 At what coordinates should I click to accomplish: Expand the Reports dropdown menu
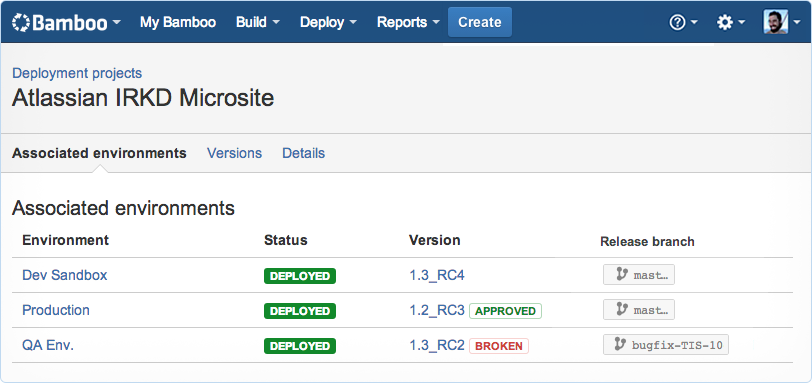click(408, 22)
